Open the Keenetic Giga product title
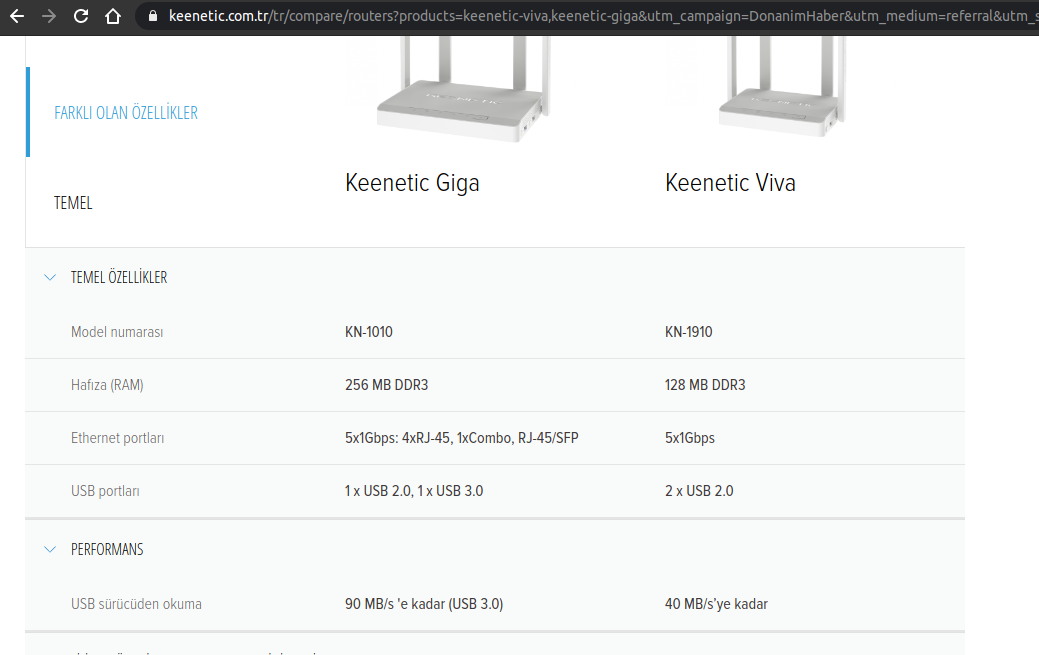This screenshot has height=655, width=1039. pyautogui.click(x=412, y=183)
